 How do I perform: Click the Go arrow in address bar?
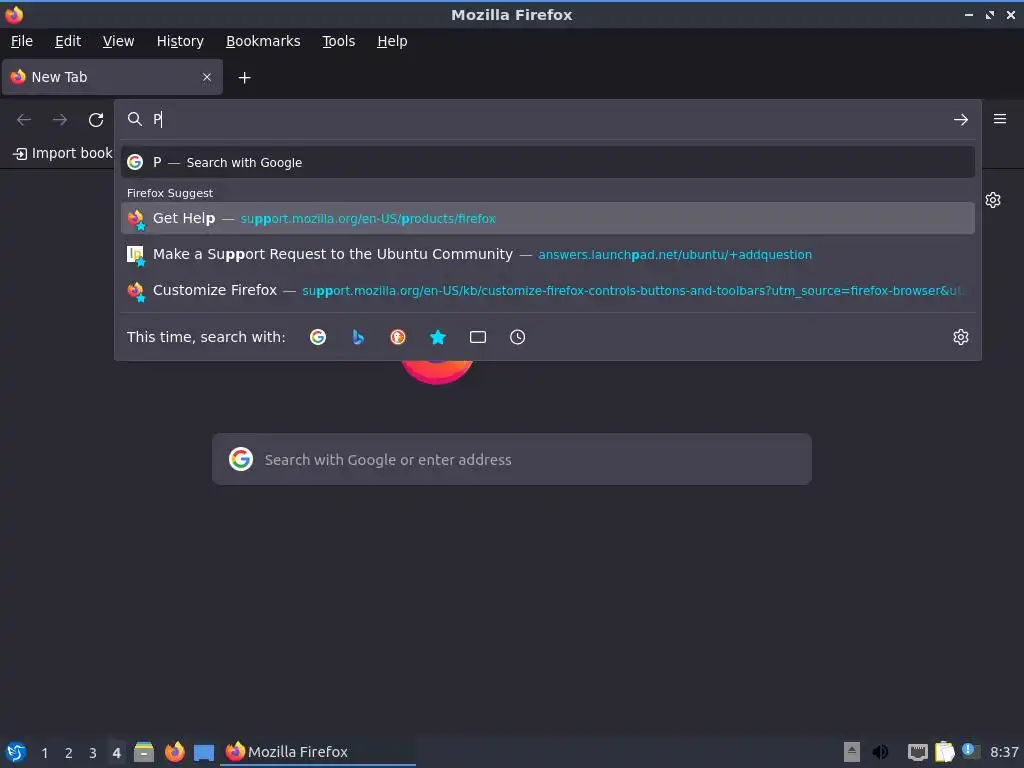pos(960,120)
